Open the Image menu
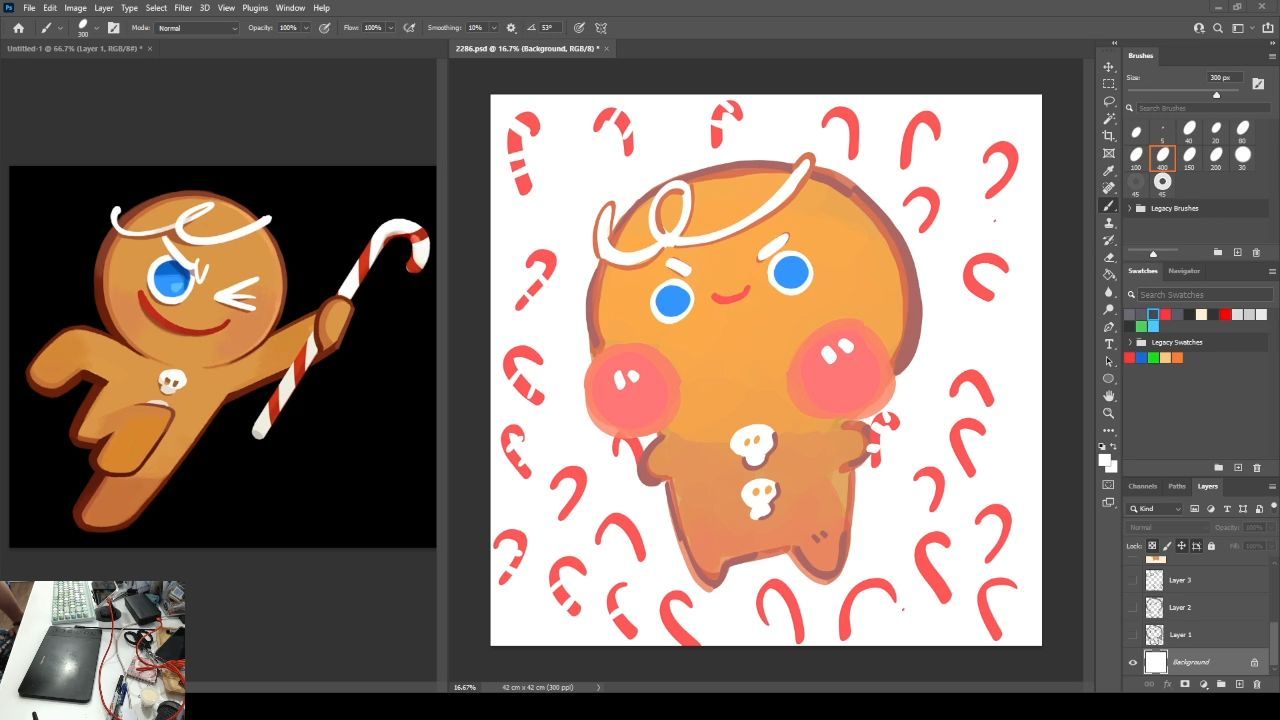This screenshot has height=720, width=1280. [75, 8]
